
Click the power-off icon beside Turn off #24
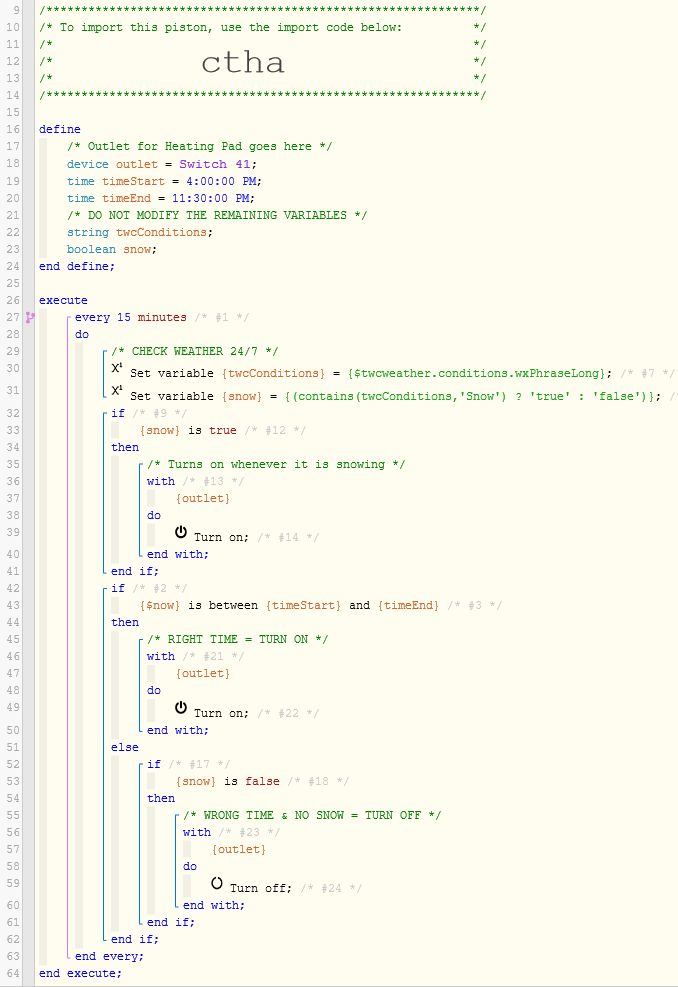217,885
